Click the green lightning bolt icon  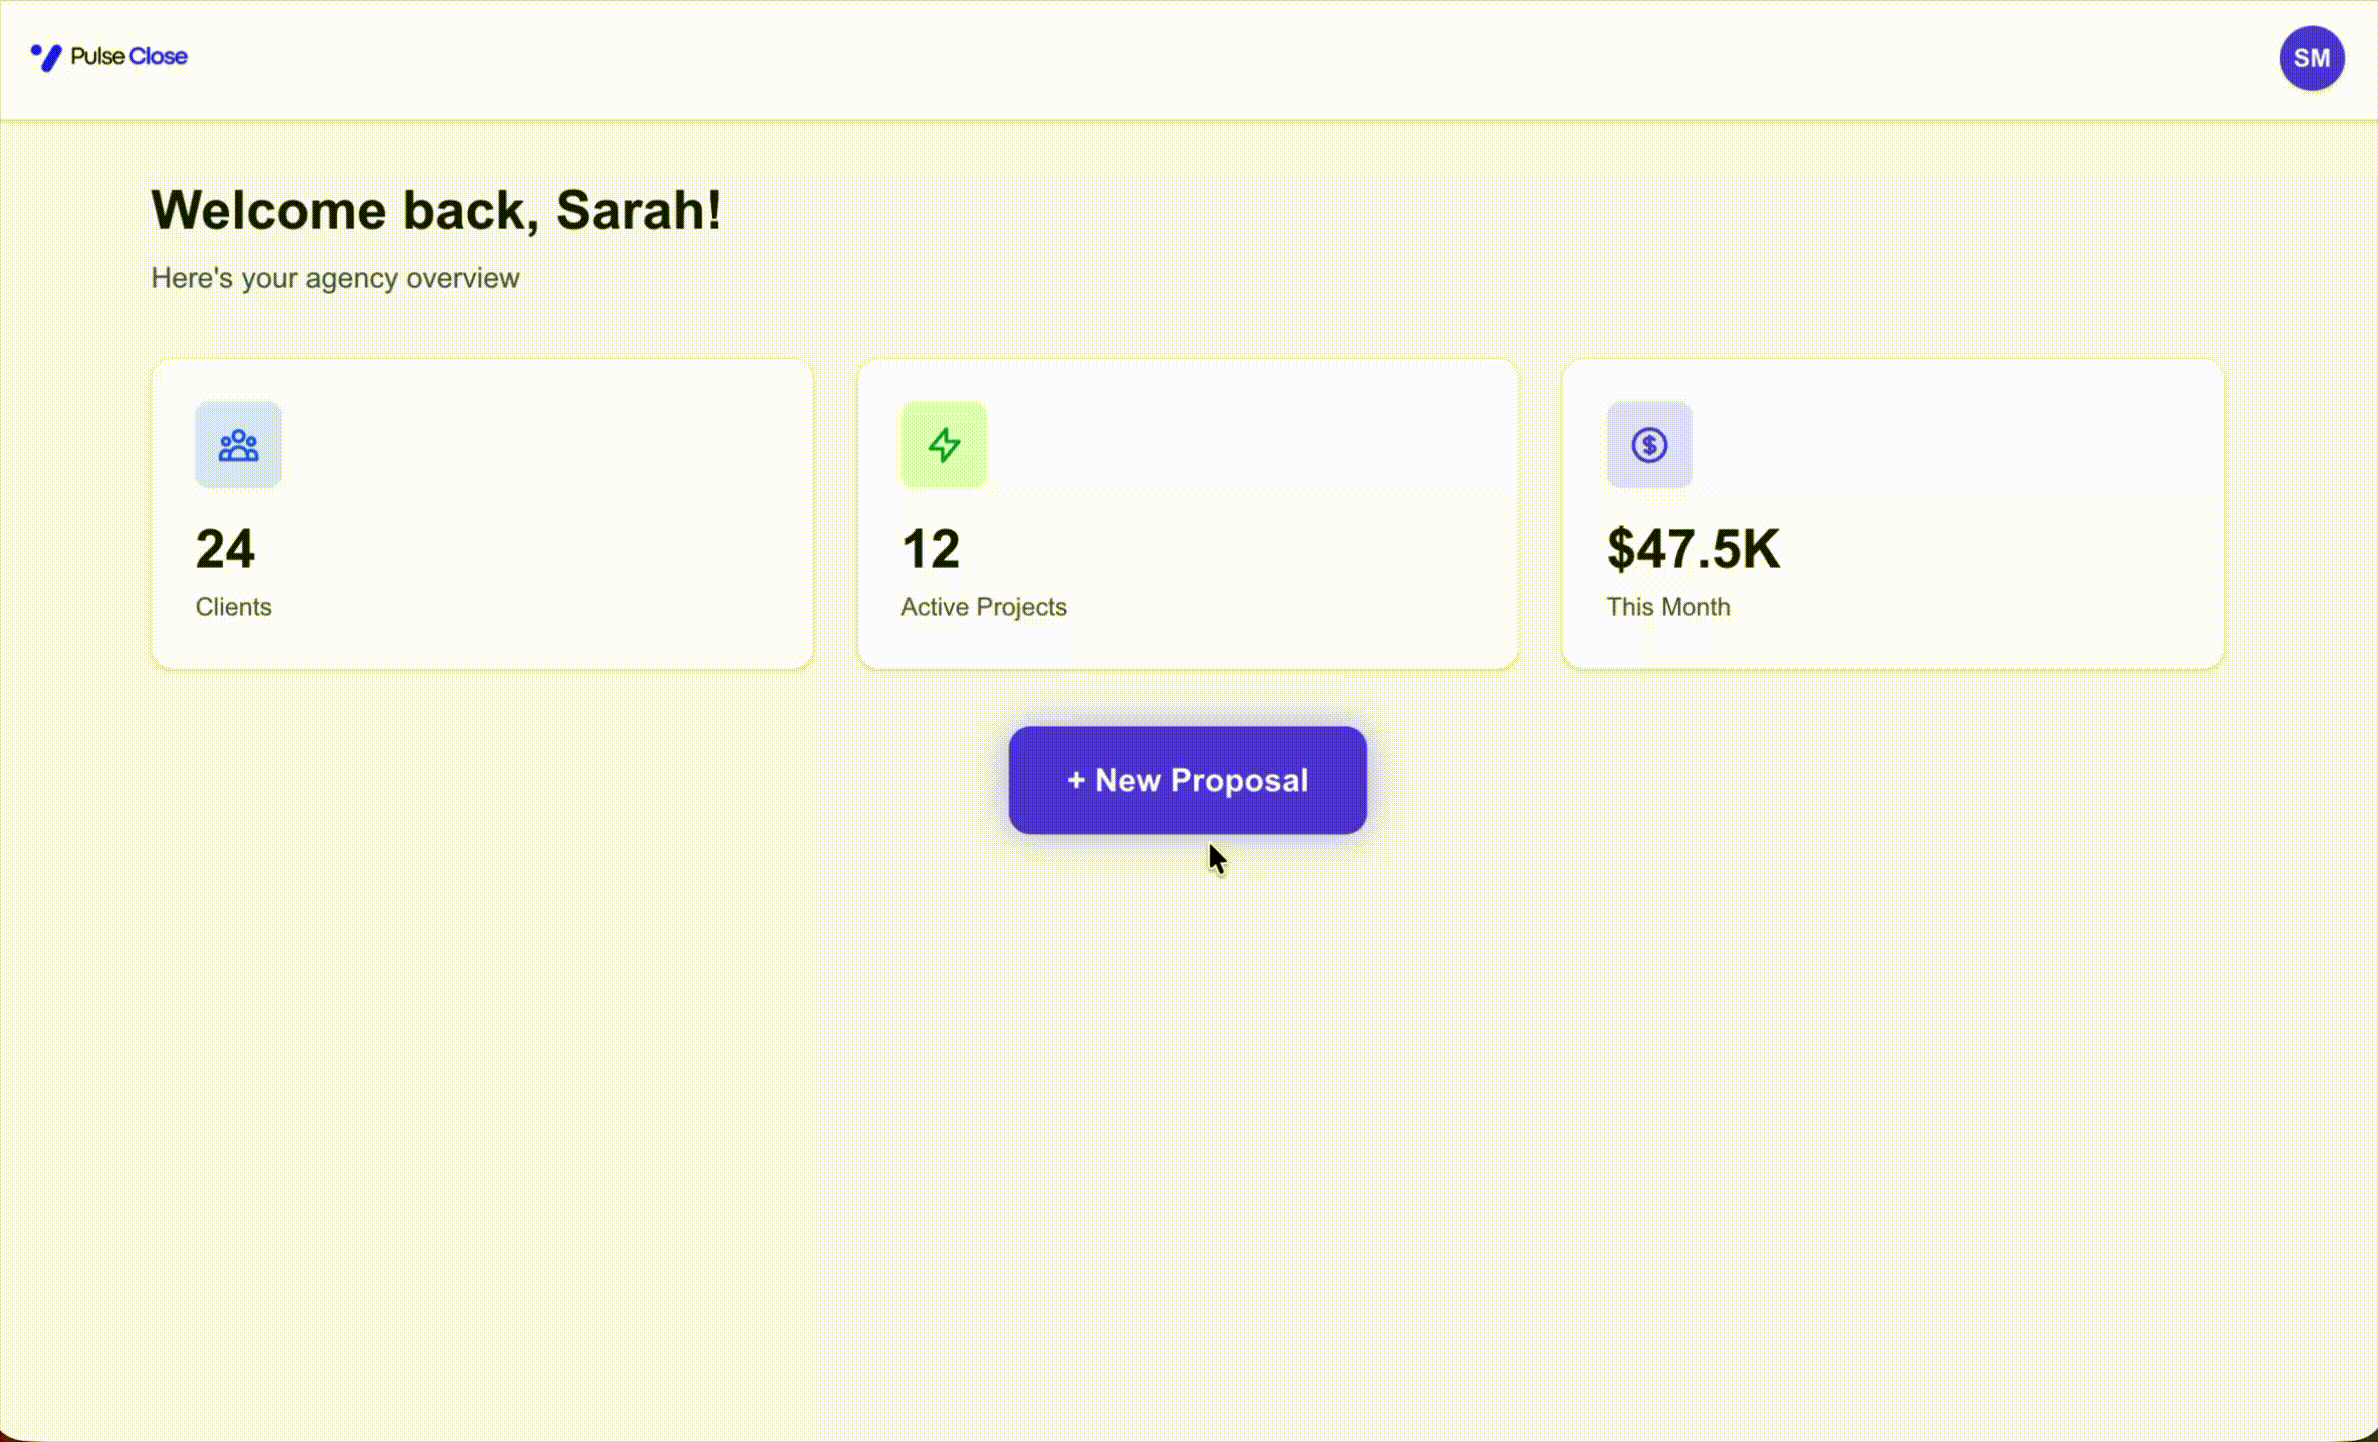[x=943, y=445]
